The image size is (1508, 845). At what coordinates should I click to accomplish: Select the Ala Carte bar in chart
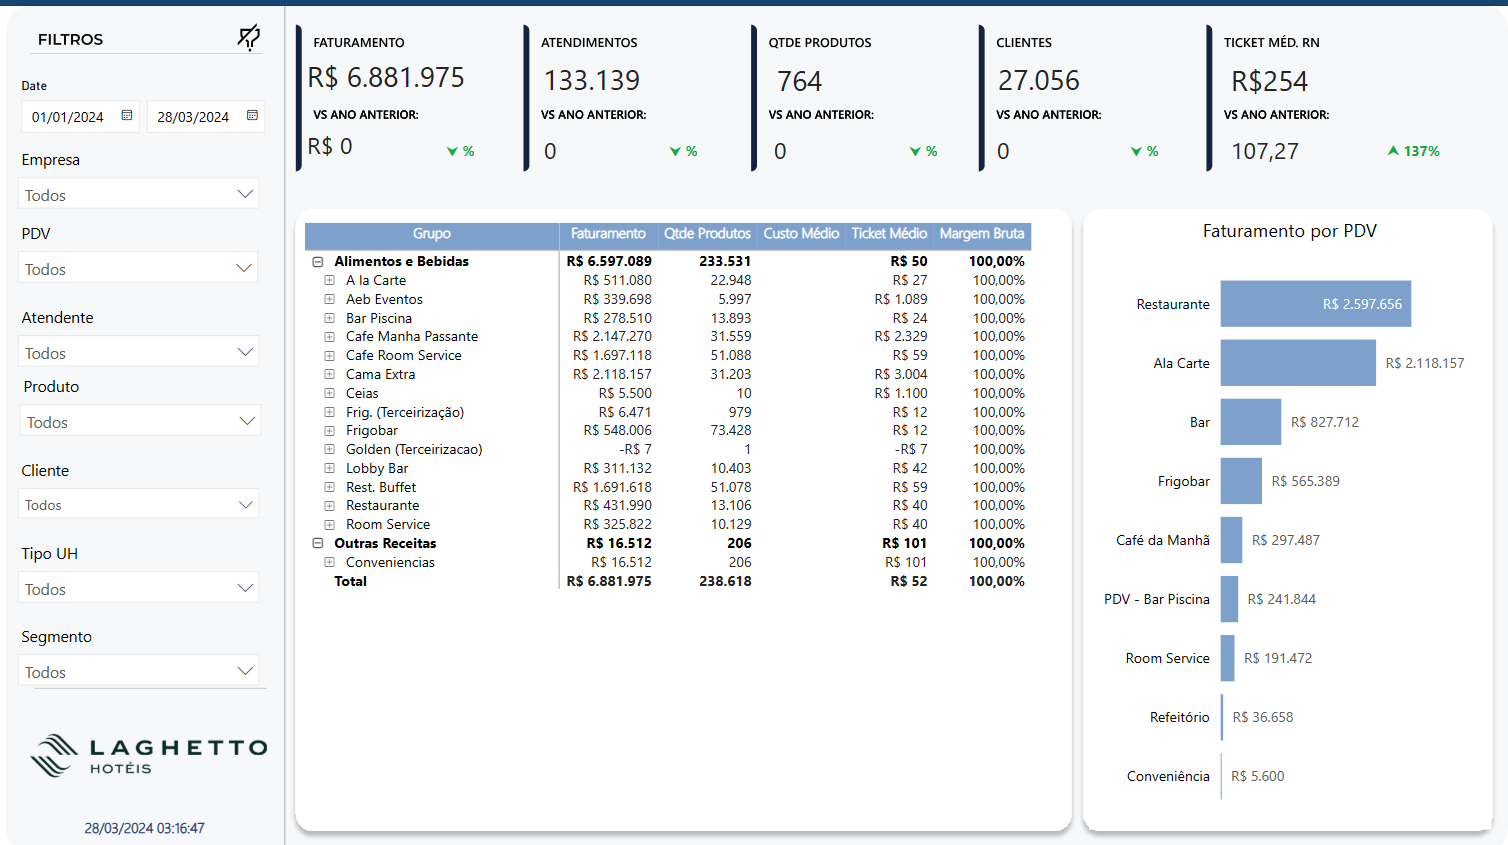point(1298,363)
